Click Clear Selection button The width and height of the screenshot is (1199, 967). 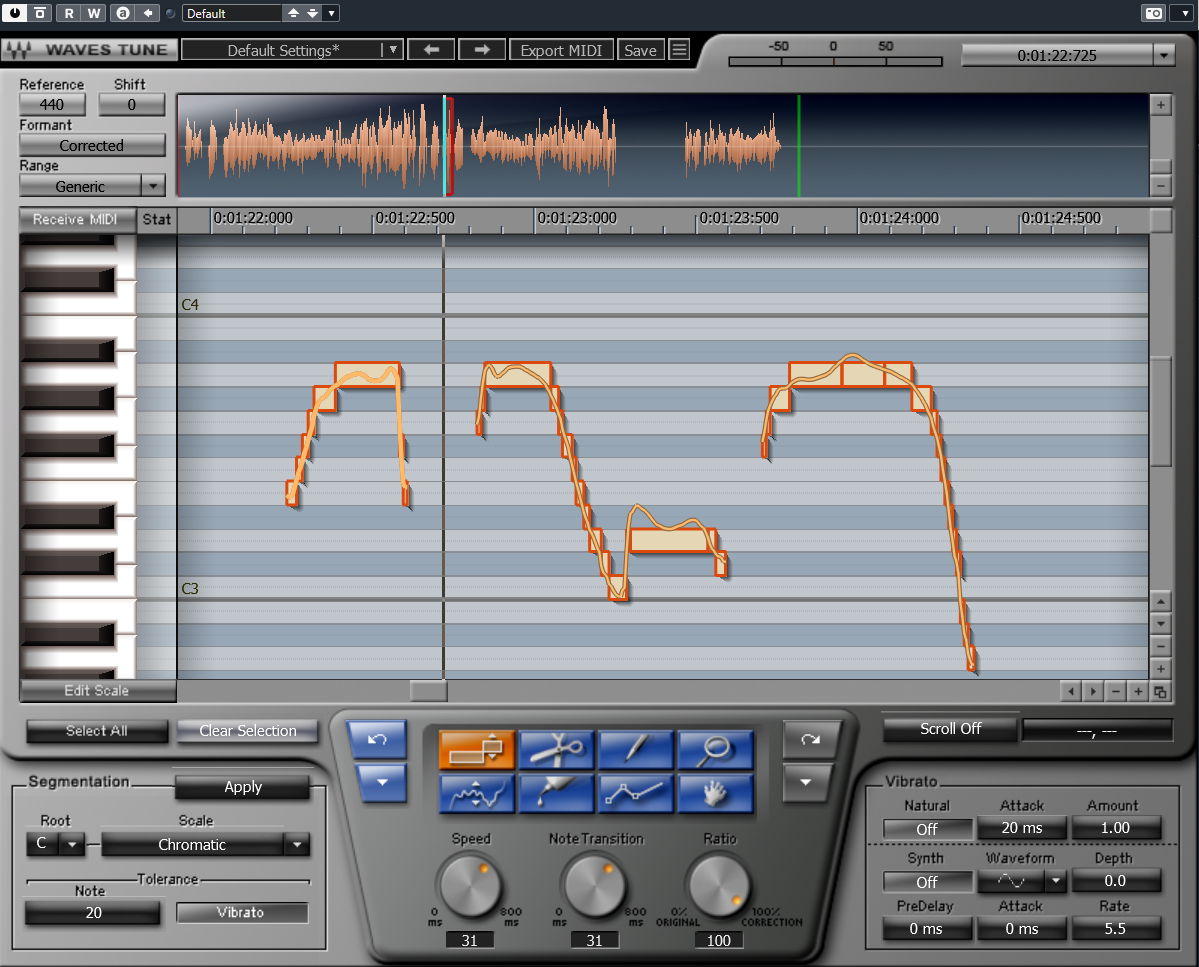coord(248,731)
